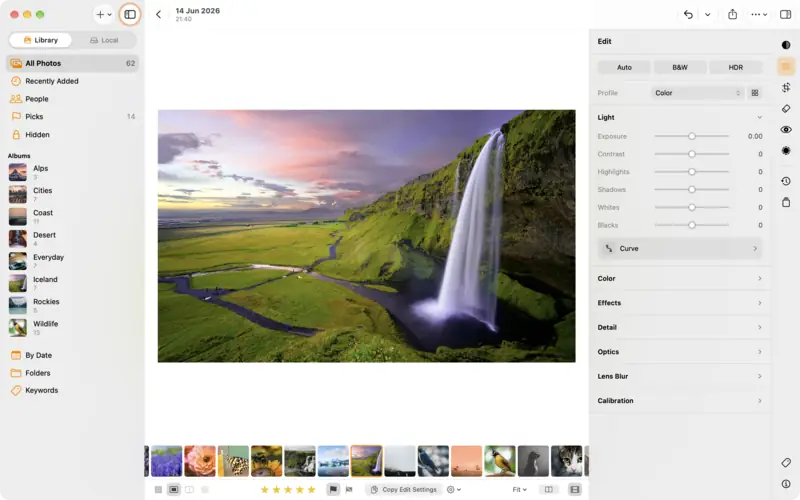Toggle the left sidebar visibility

tap(130, 14)
